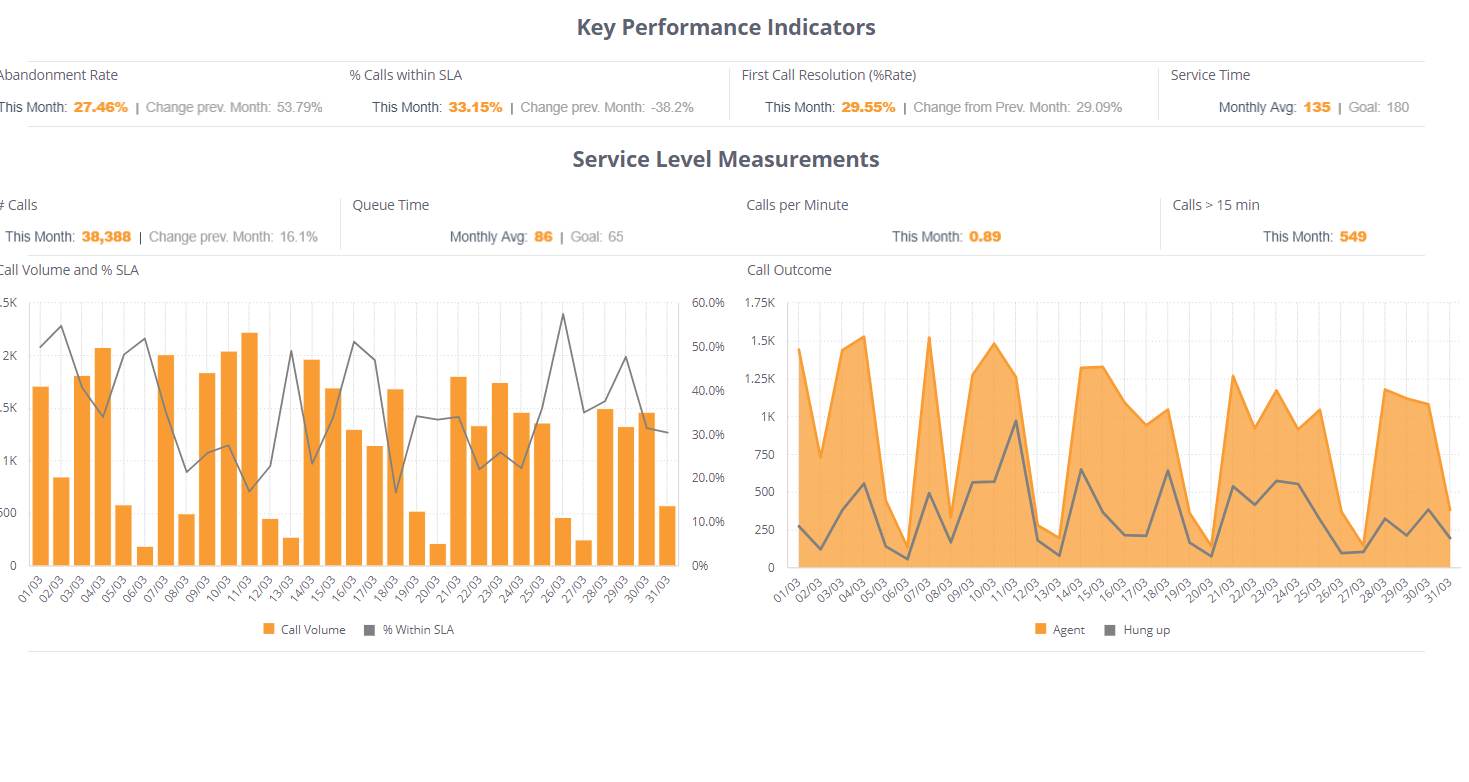Click First Call Resolution value 29.55%

[868, 107]
